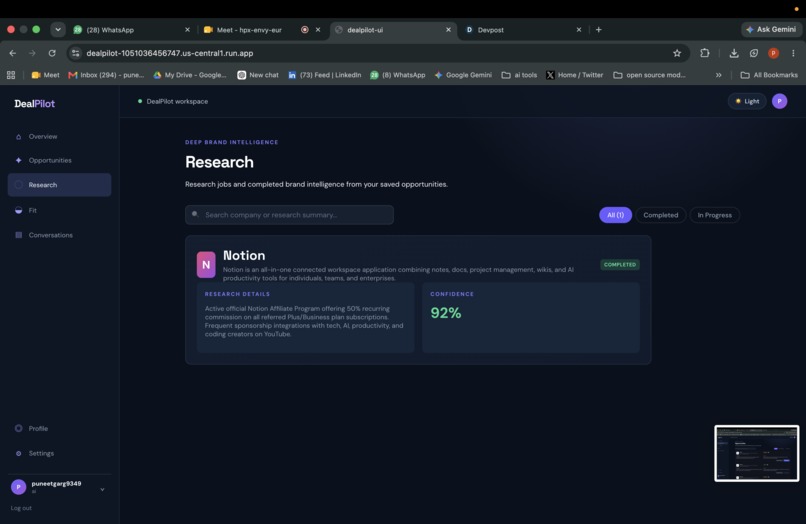Screen dimensions: 806x524
Task: Expand the ai tools bookmark folder
Action: [519, 75]
